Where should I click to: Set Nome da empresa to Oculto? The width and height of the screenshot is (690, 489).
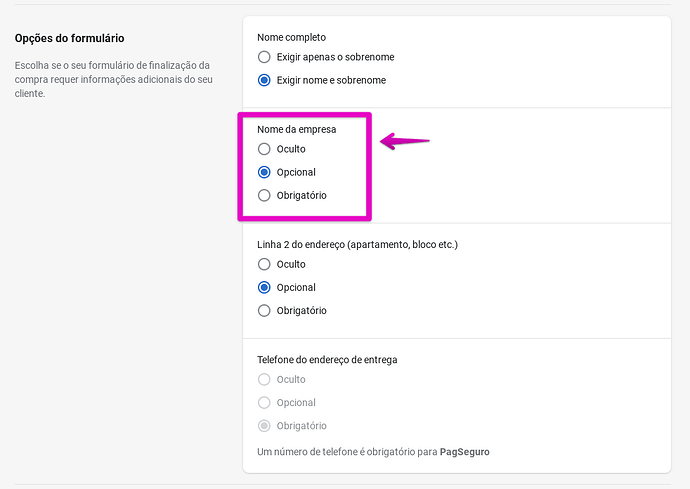click(x=264, y=149)
